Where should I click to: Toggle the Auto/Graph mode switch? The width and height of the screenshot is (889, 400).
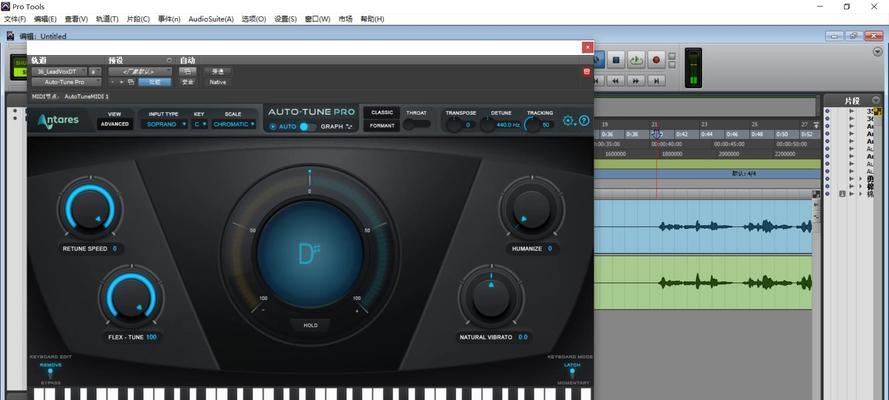[308, 126]
